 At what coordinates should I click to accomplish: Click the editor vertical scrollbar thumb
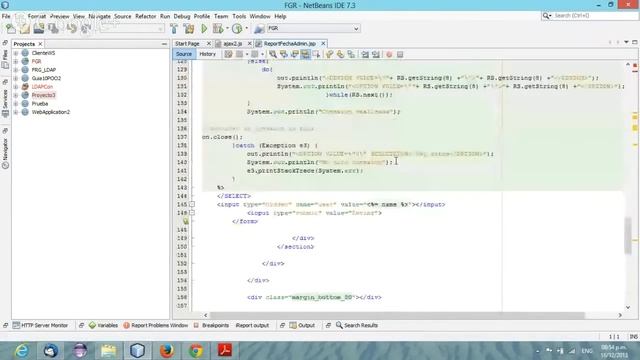pyautogui.click(x=628, y=236)
